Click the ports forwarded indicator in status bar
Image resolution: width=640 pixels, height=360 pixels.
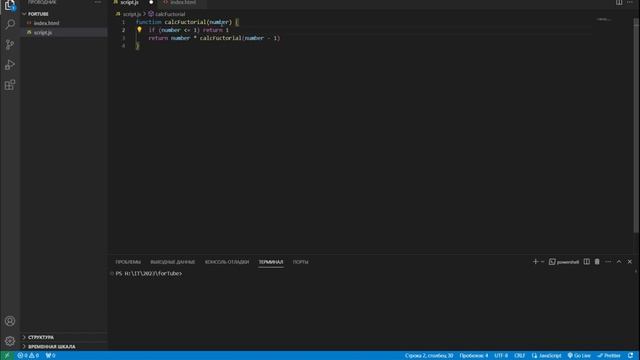click(x=50, y=356)
